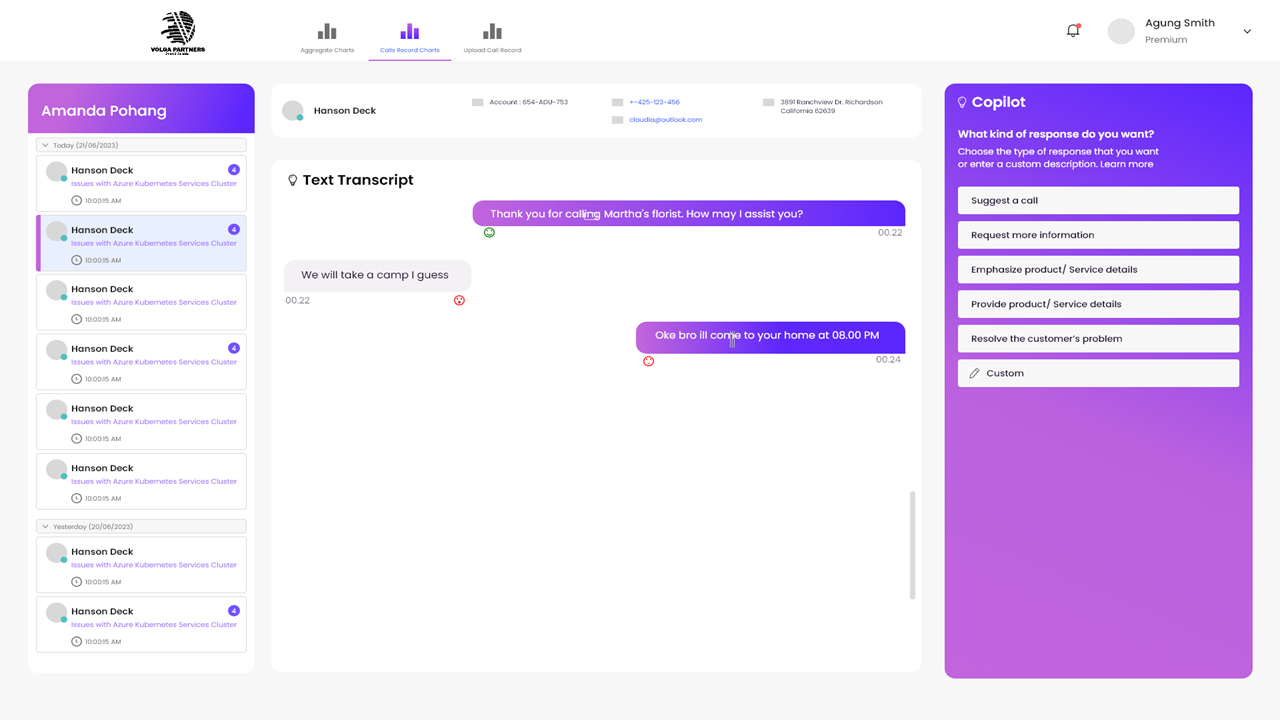This screenshot has width=1280, height=720.
Task: Switch to the Aggregate Charts tab
Action: (x=327, y=38)
